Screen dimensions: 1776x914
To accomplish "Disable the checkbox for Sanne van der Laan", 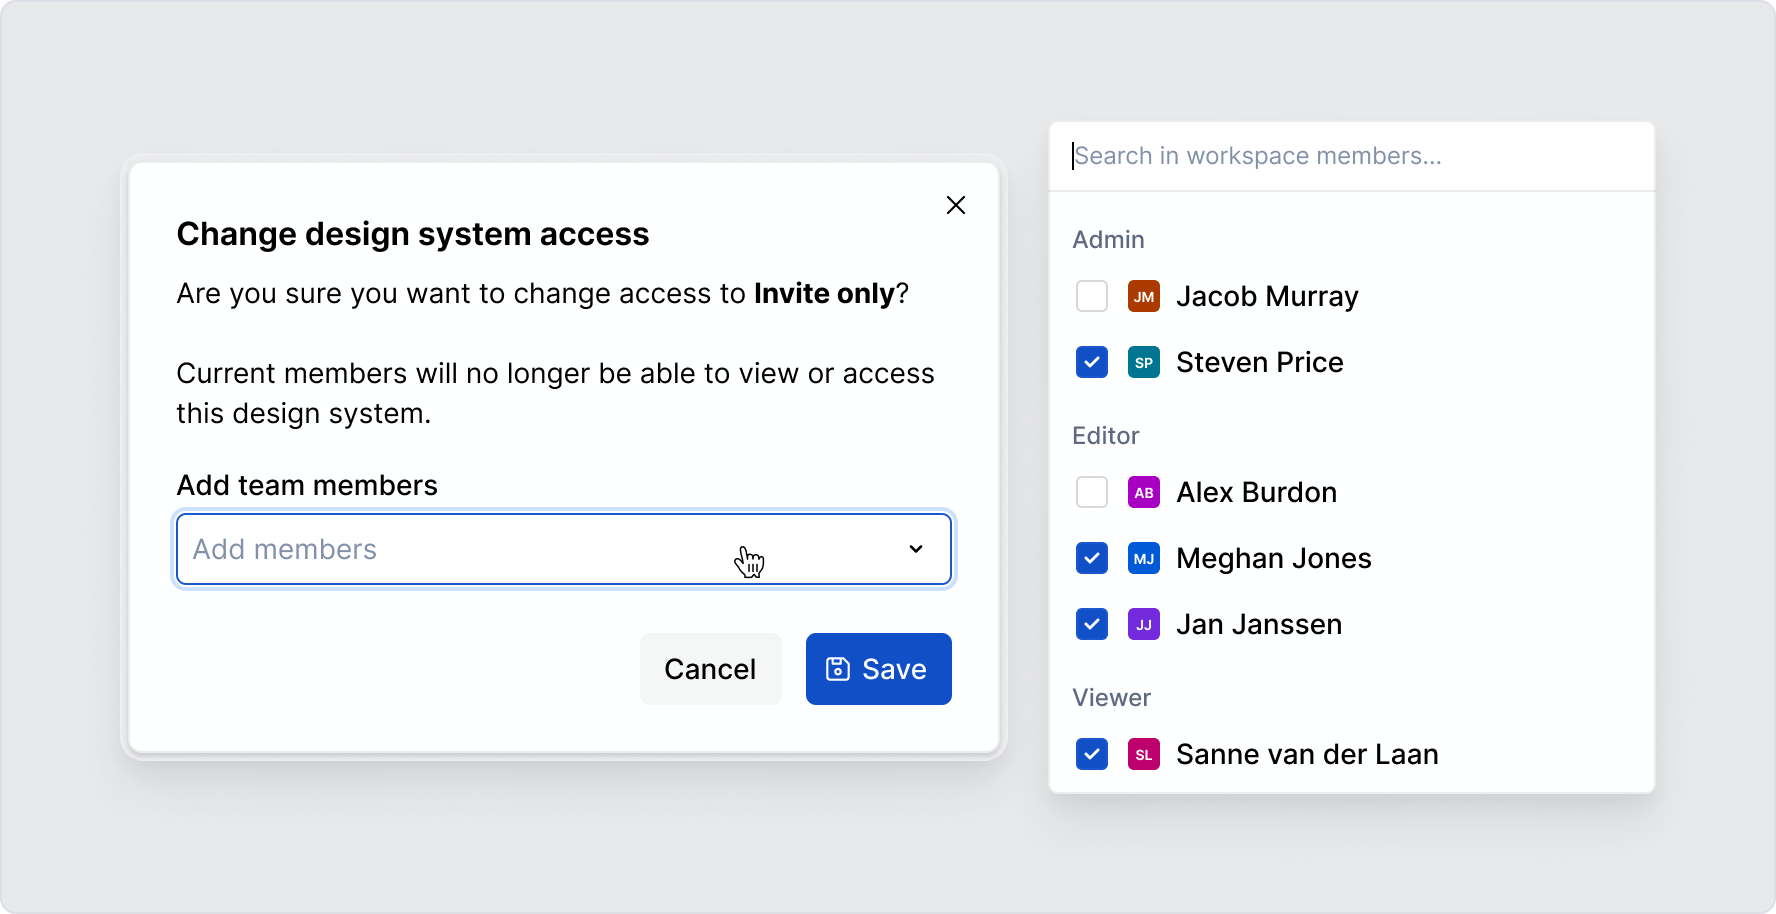I will click(x=1092, y=754).
